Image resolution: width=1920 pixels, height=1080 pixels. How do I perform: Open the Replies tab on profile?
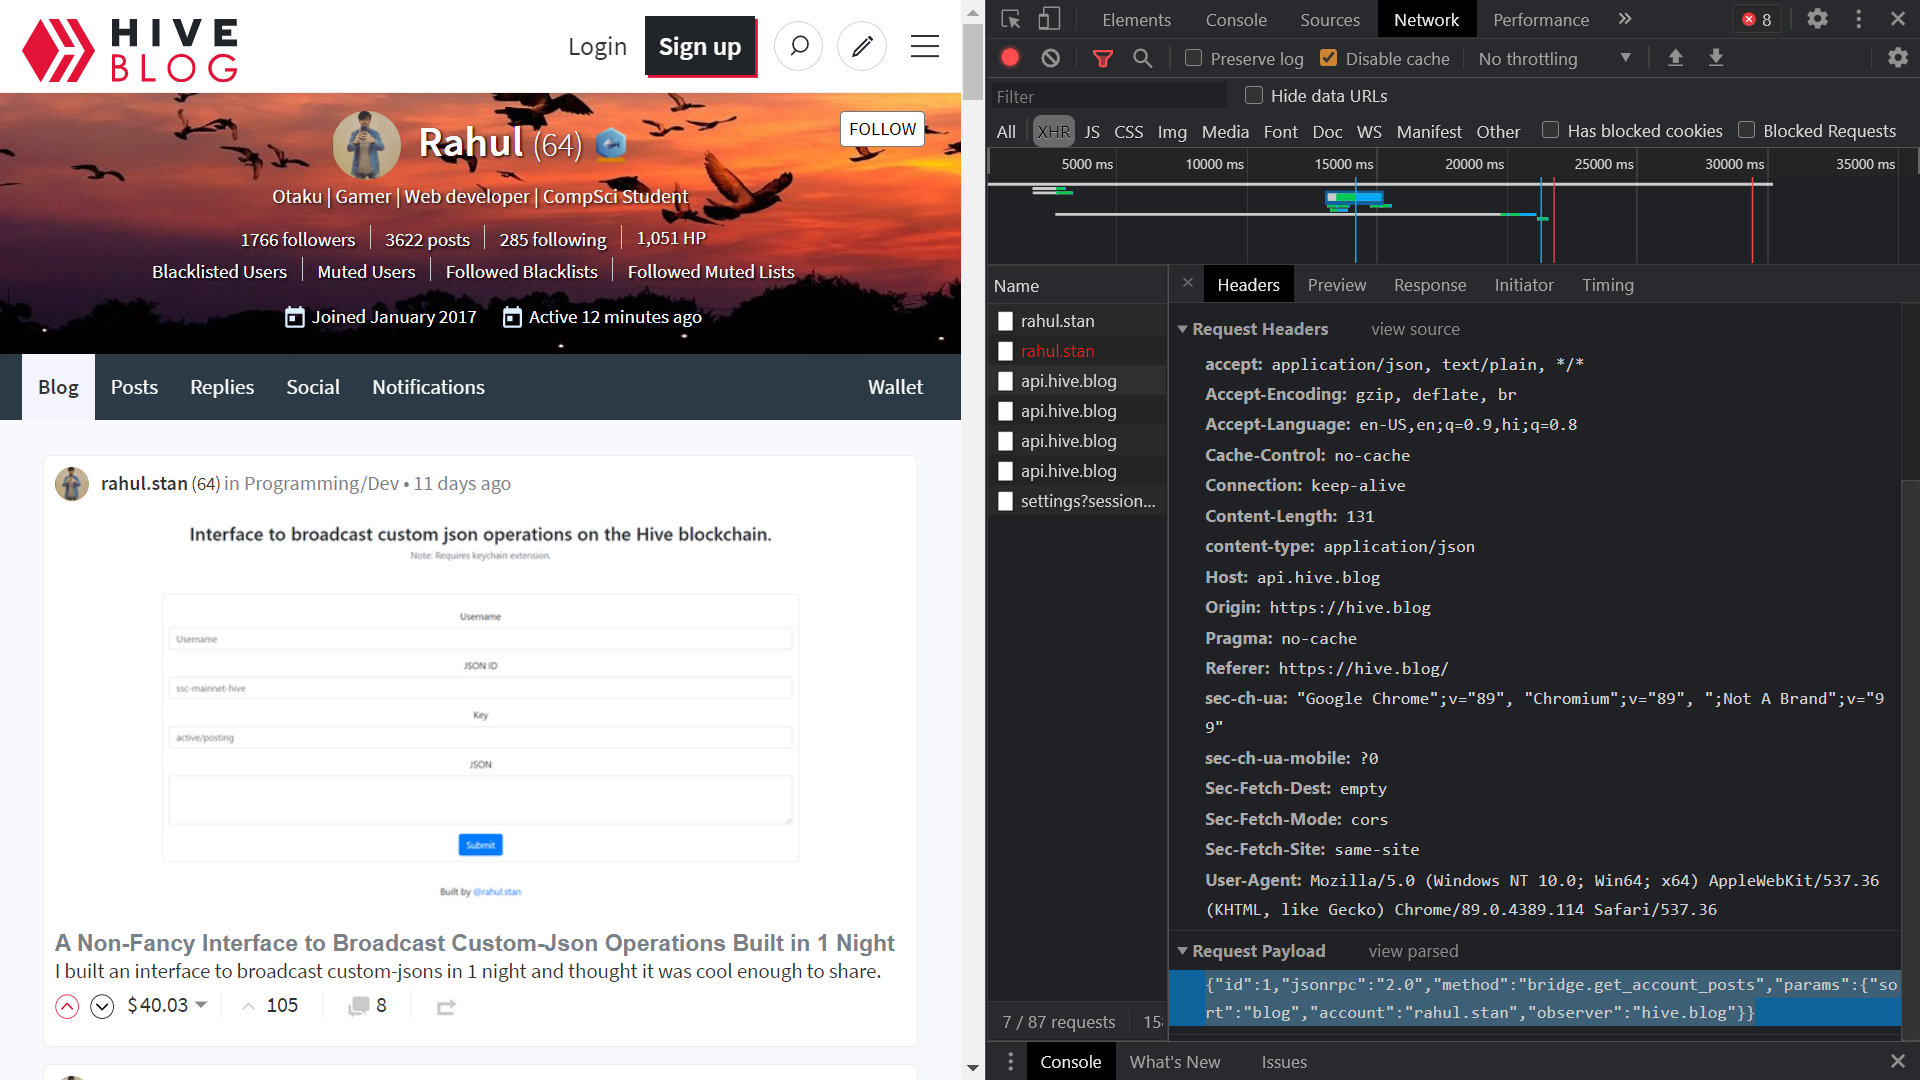coord(222,387)
